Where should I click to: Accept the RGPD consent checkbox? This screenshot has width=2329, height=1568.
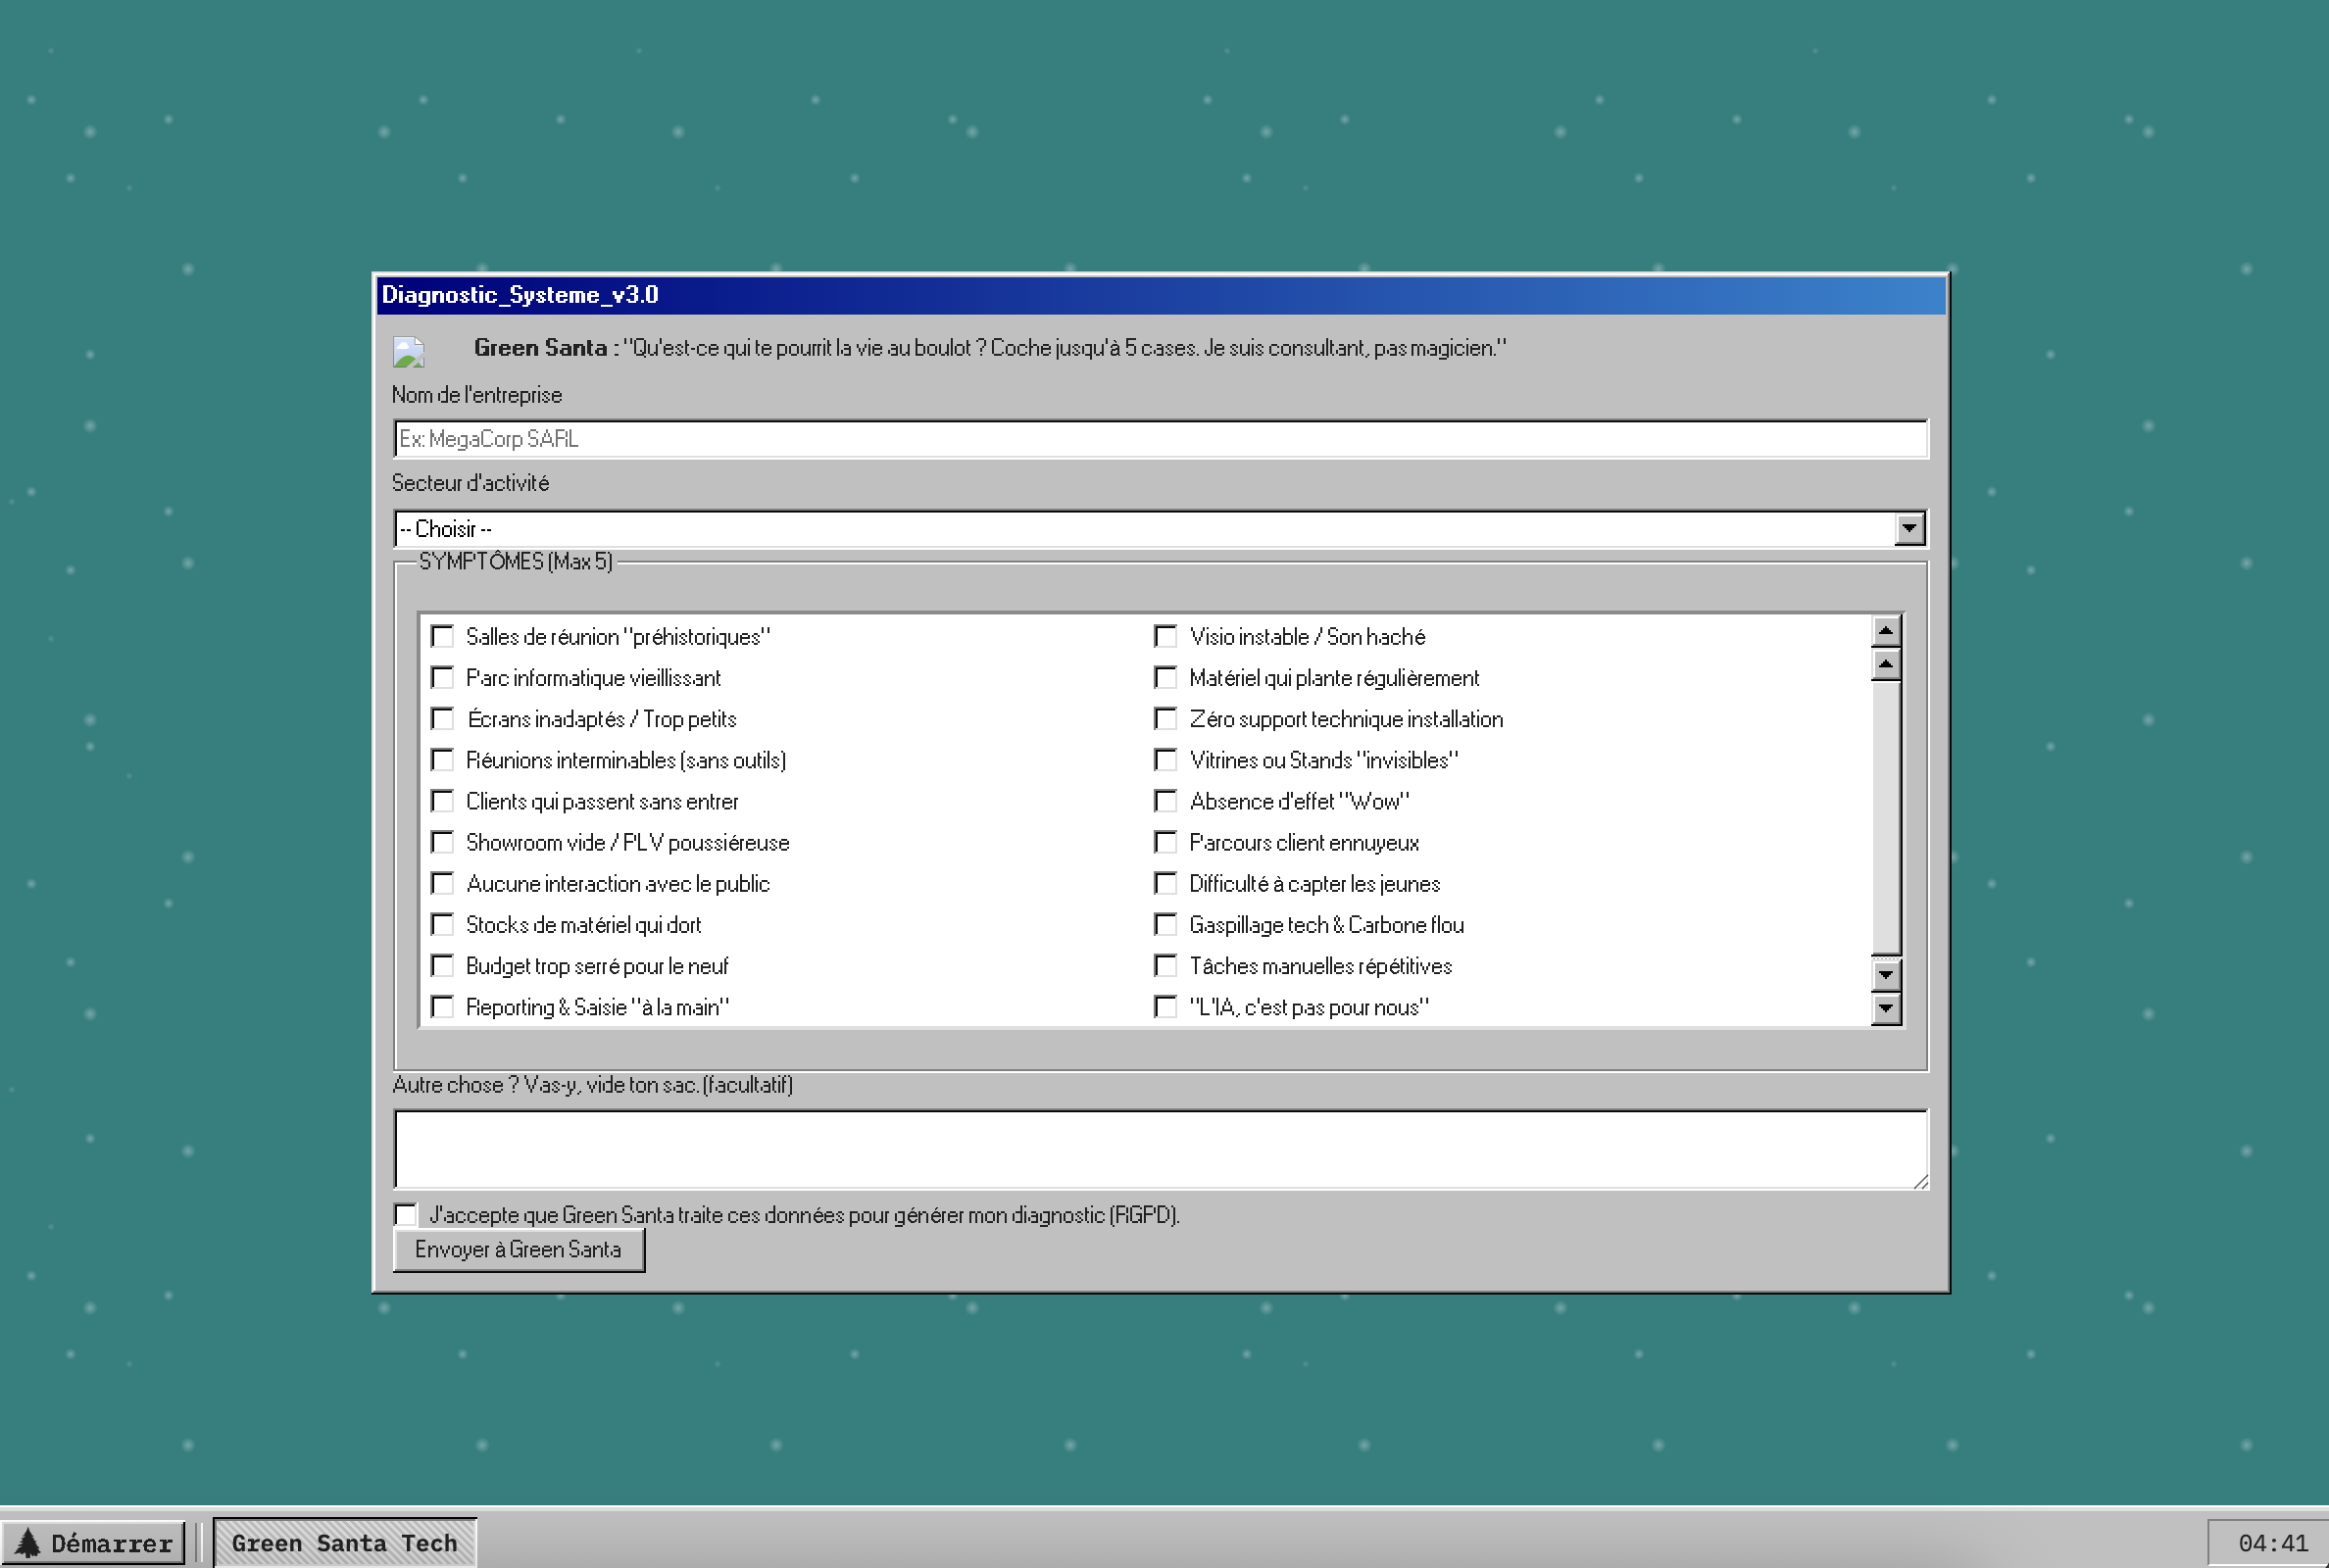point(405,1215)
